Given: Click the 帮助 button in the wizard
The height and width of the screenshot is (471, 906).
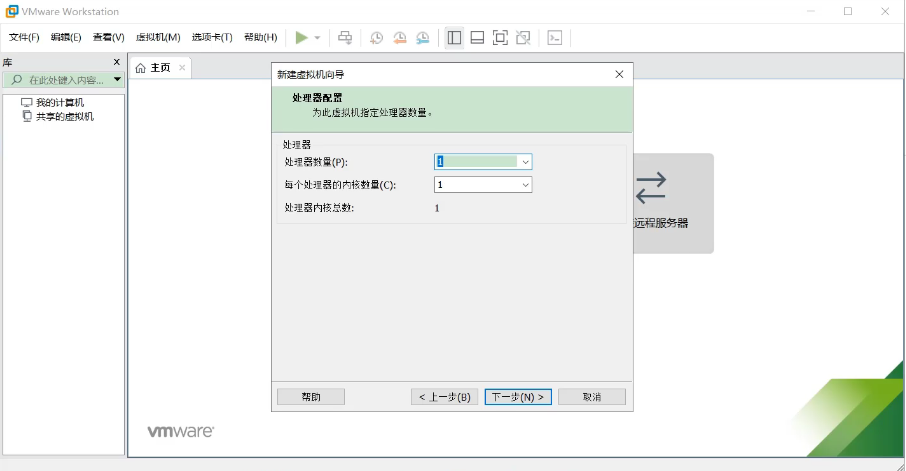Looking at the screenshot, I should tap(311, 396).
